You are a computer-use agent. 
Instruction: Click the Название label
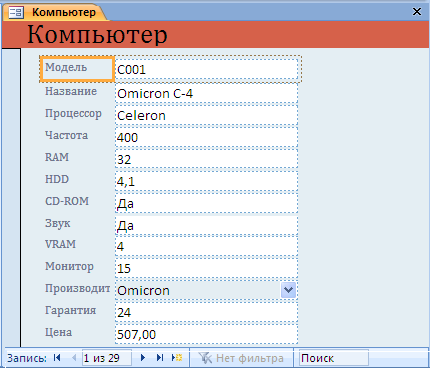(x=71, y=91)
